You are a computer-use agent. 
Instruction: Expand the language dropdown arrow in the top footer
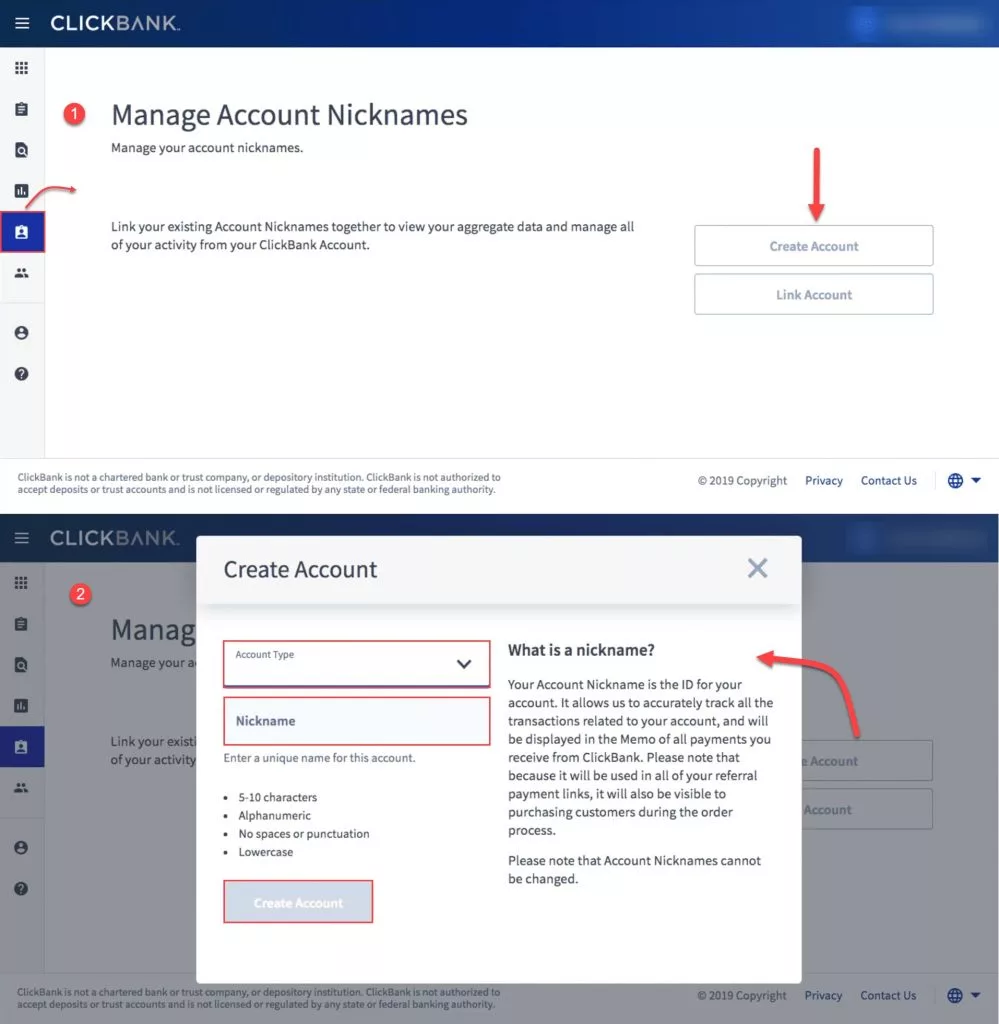click(976, 481)
